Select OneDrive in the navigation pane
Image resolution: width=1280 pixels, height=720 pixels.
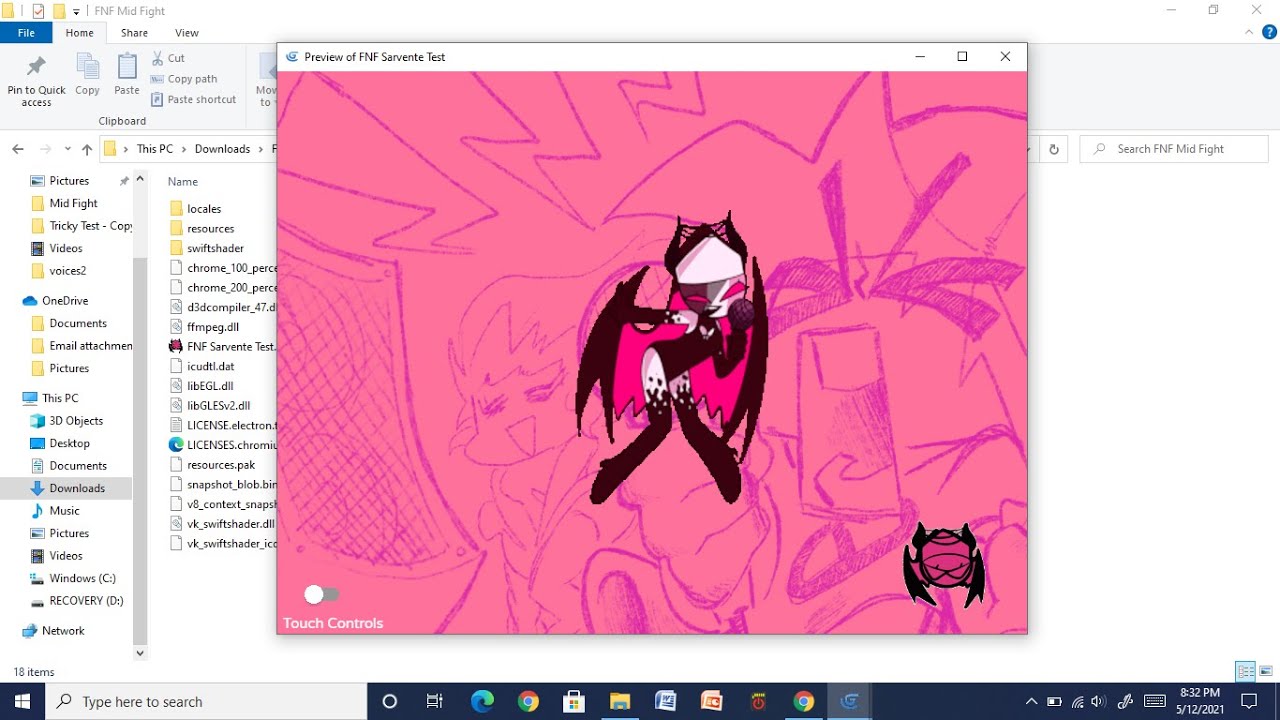click(x=65, y=300)
